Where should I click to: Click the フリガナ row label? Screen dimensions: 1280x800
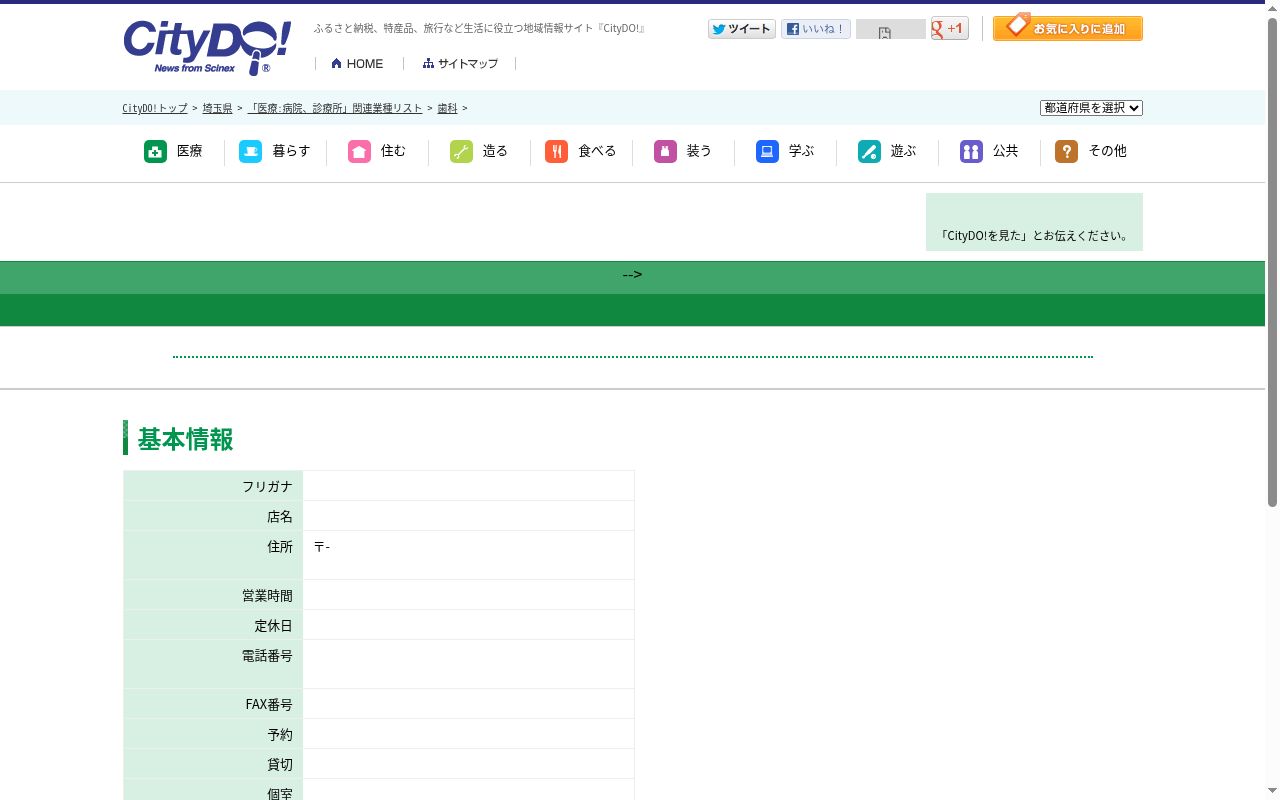click(x=267, y=486)
